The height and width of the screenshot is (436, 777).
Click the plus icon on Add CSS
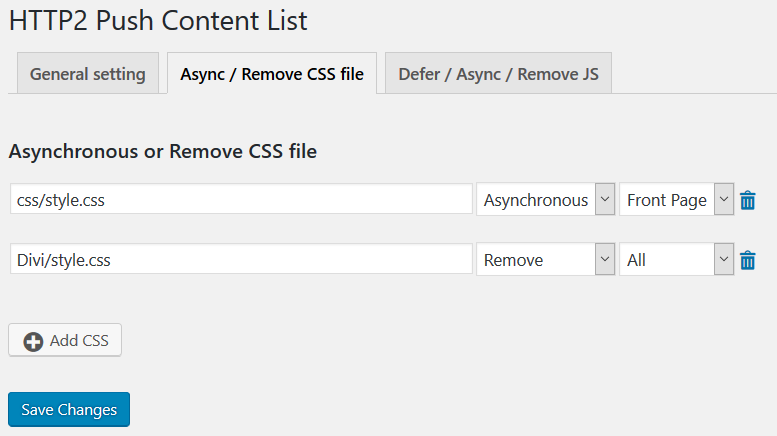coord(33,341)
